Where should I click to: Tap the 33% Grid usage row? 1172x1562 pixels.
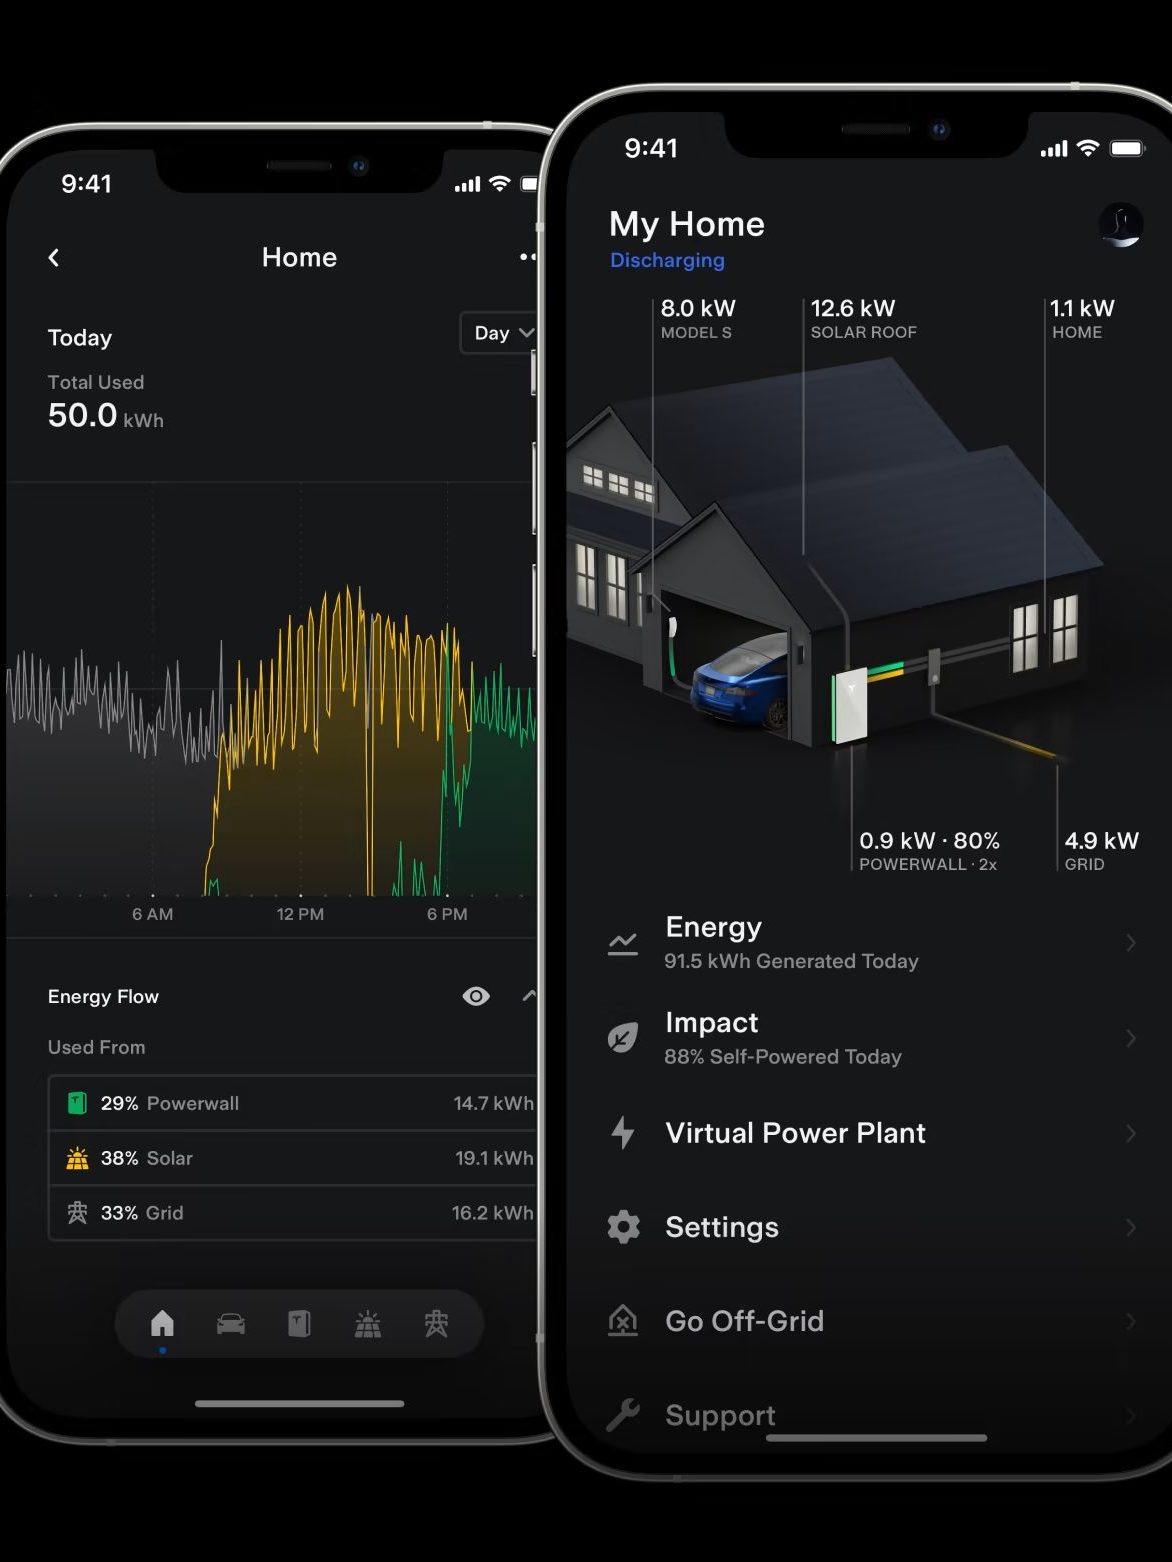tap(292, 1213)
